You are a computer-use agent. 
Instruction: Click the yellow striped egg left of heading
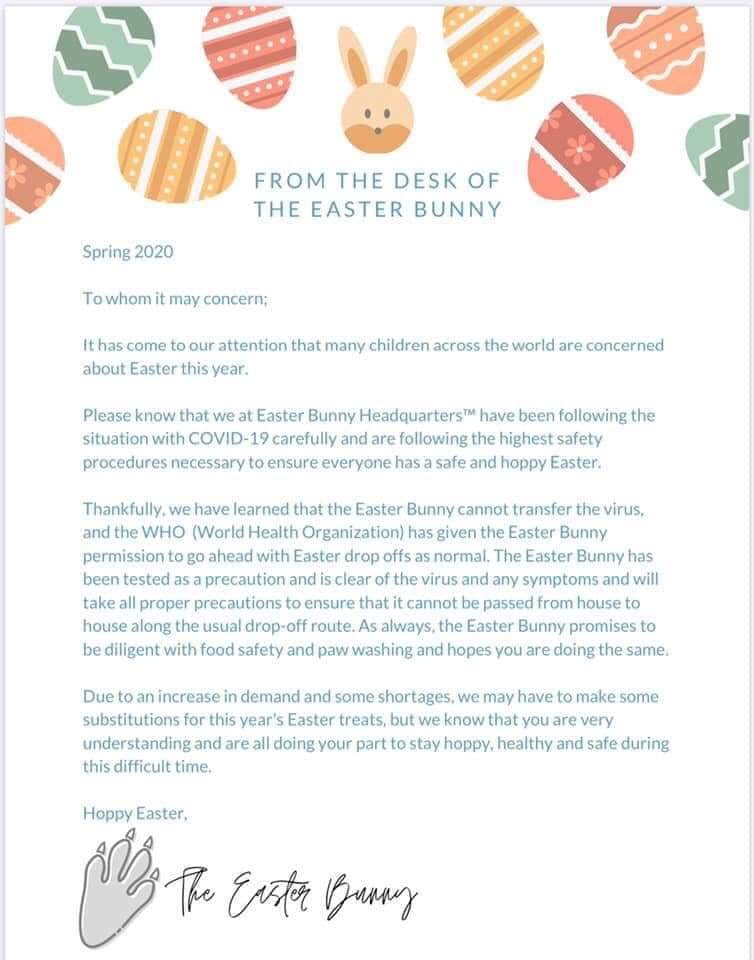tap(177, 157)
